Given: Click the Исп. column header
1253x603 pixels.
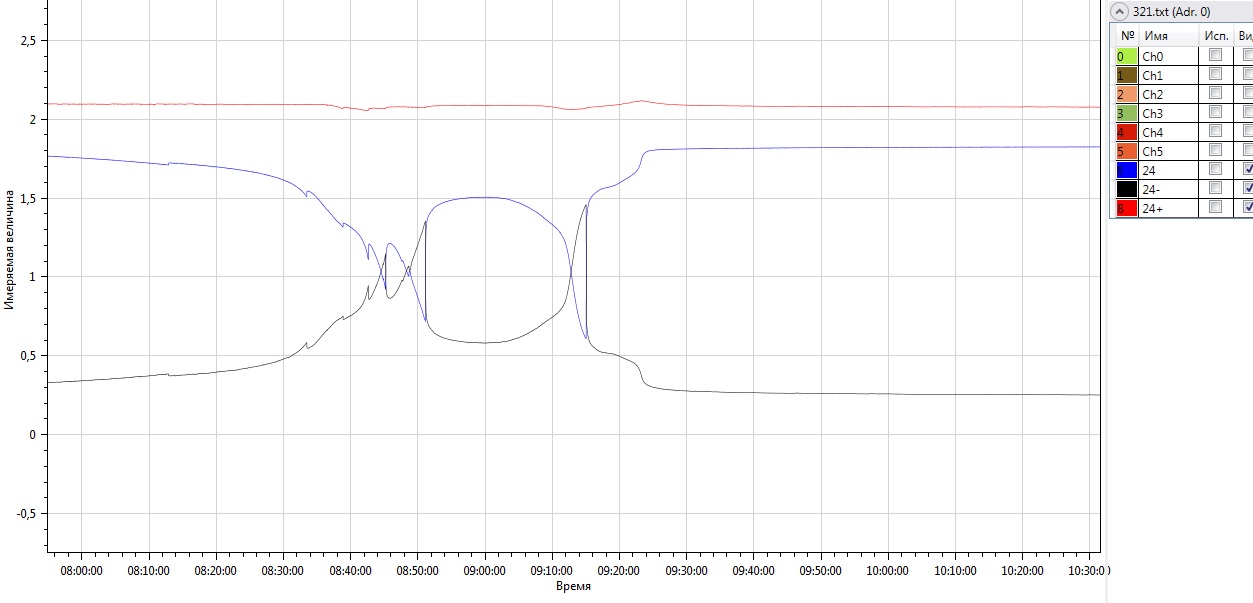Looking at the screenshot, I should click(x=1216, y=35).
